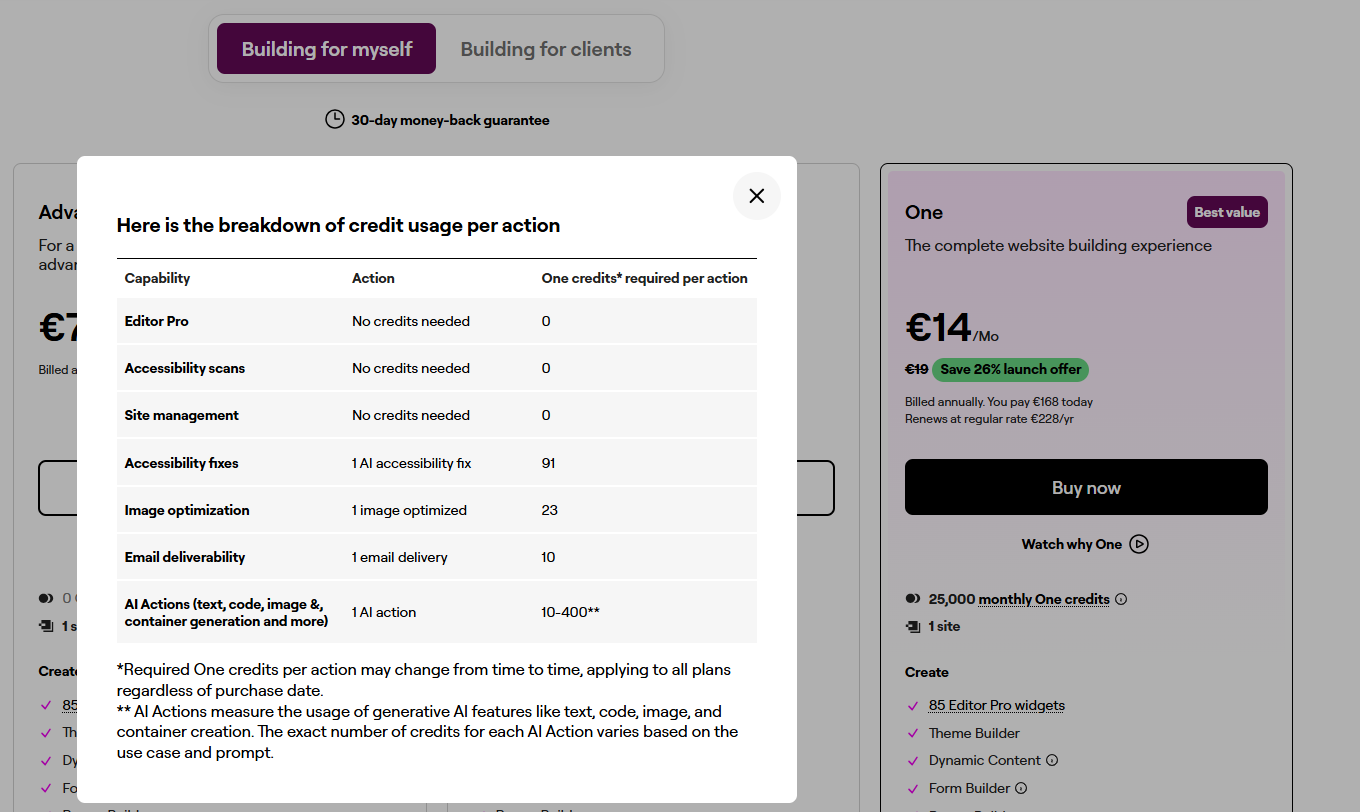Switch to Building for clients tab

pos(546,49)
